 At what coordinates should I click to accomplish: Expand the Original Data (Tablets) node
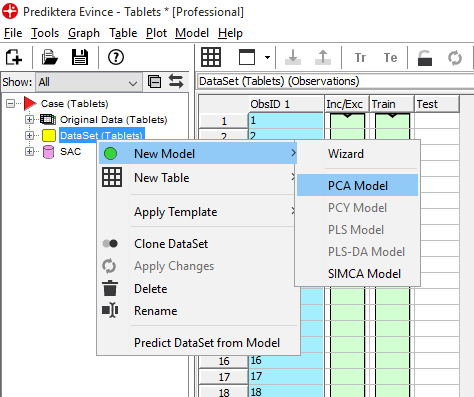[29, 119]
